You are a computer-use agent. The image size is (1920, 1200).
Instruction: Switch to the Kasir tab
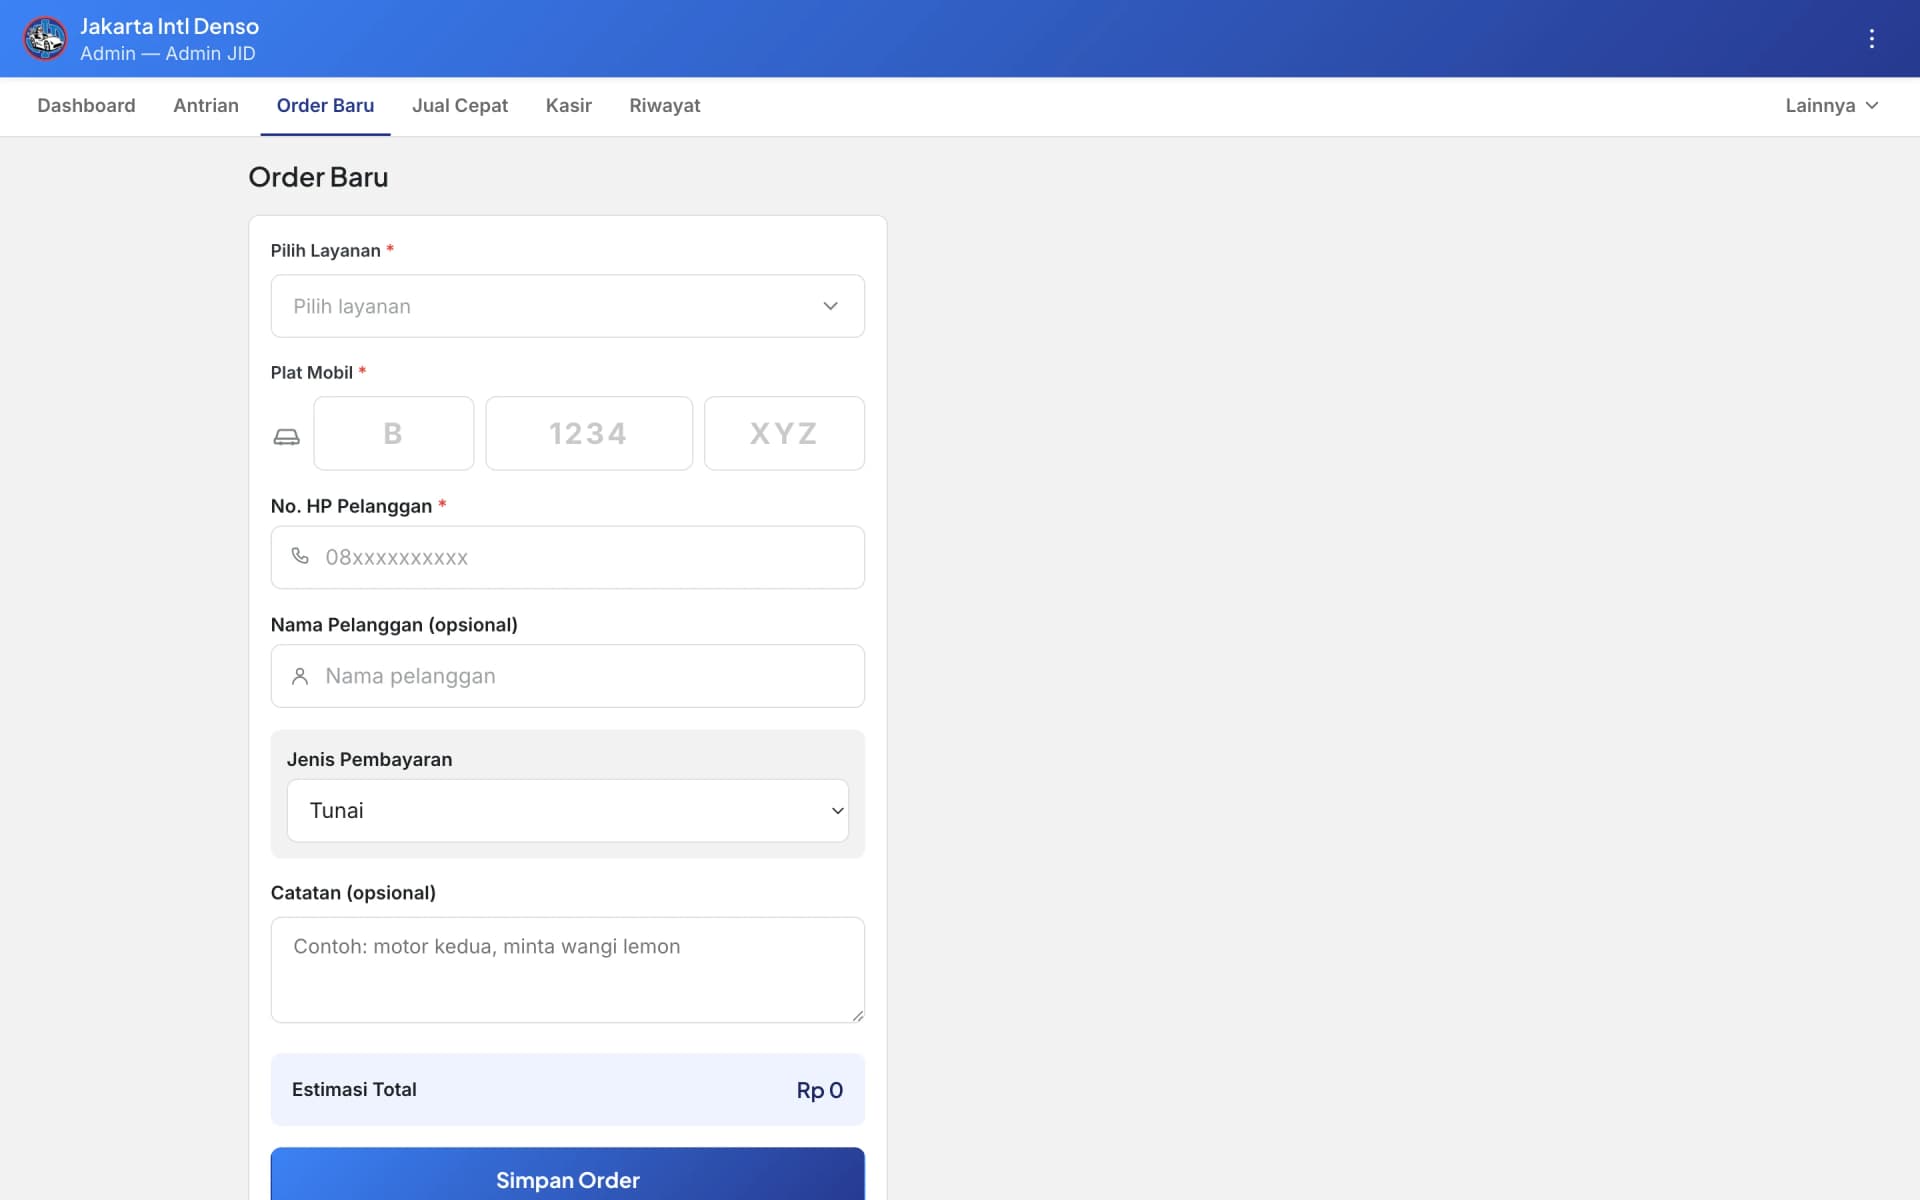[x=569, y=106]
